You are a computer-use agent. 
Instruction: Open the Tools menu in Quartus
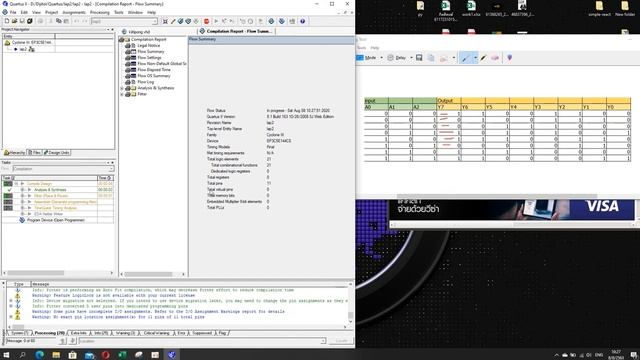tap(118, 13)
